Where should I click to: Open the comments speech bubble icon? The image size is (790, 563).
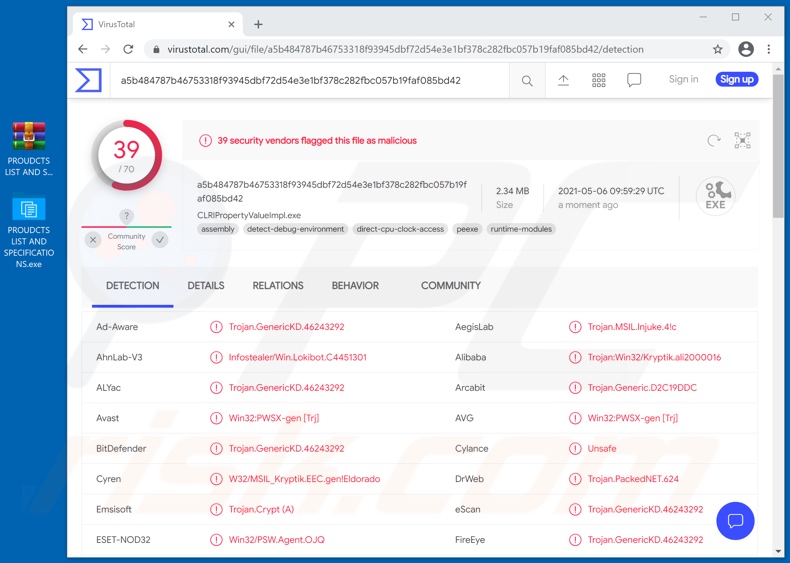pyautogui.click(x=634, y=80)
